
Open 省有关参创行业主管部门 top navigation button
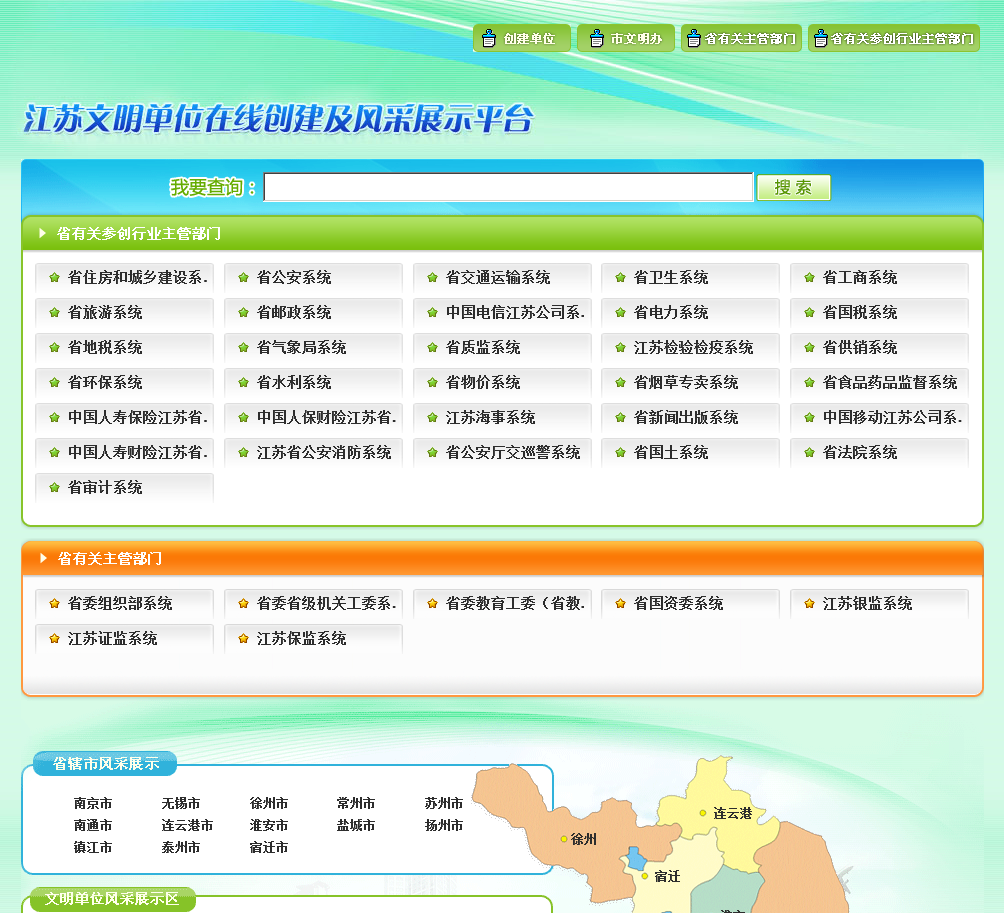coord(894,39)
